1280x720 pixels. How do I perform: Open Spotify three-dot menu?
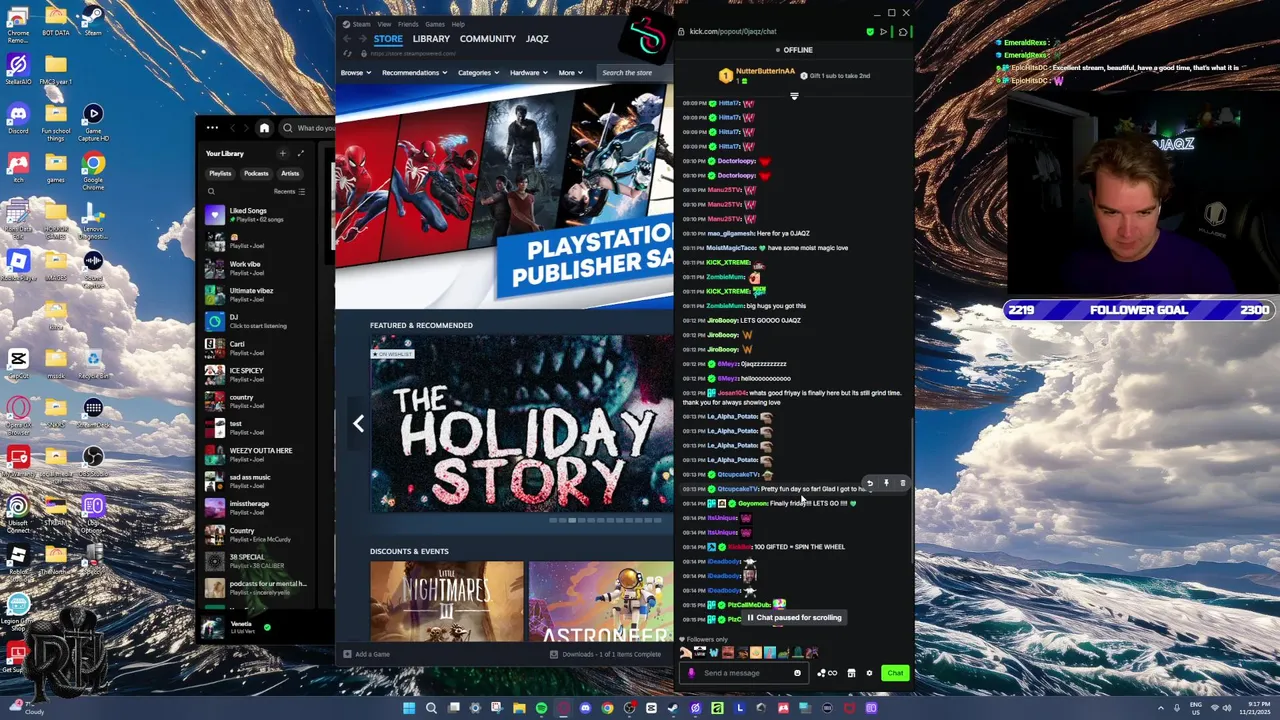click(x=212, y=128)
